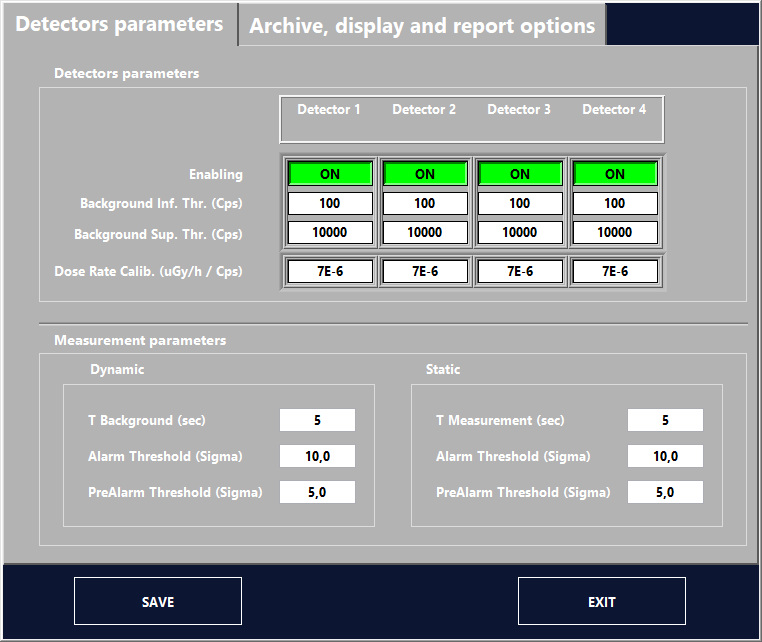This screenshot has height=642, width=762.
Task: Toggle Detector 2 enabling ON button
Action: click(425, 174)
